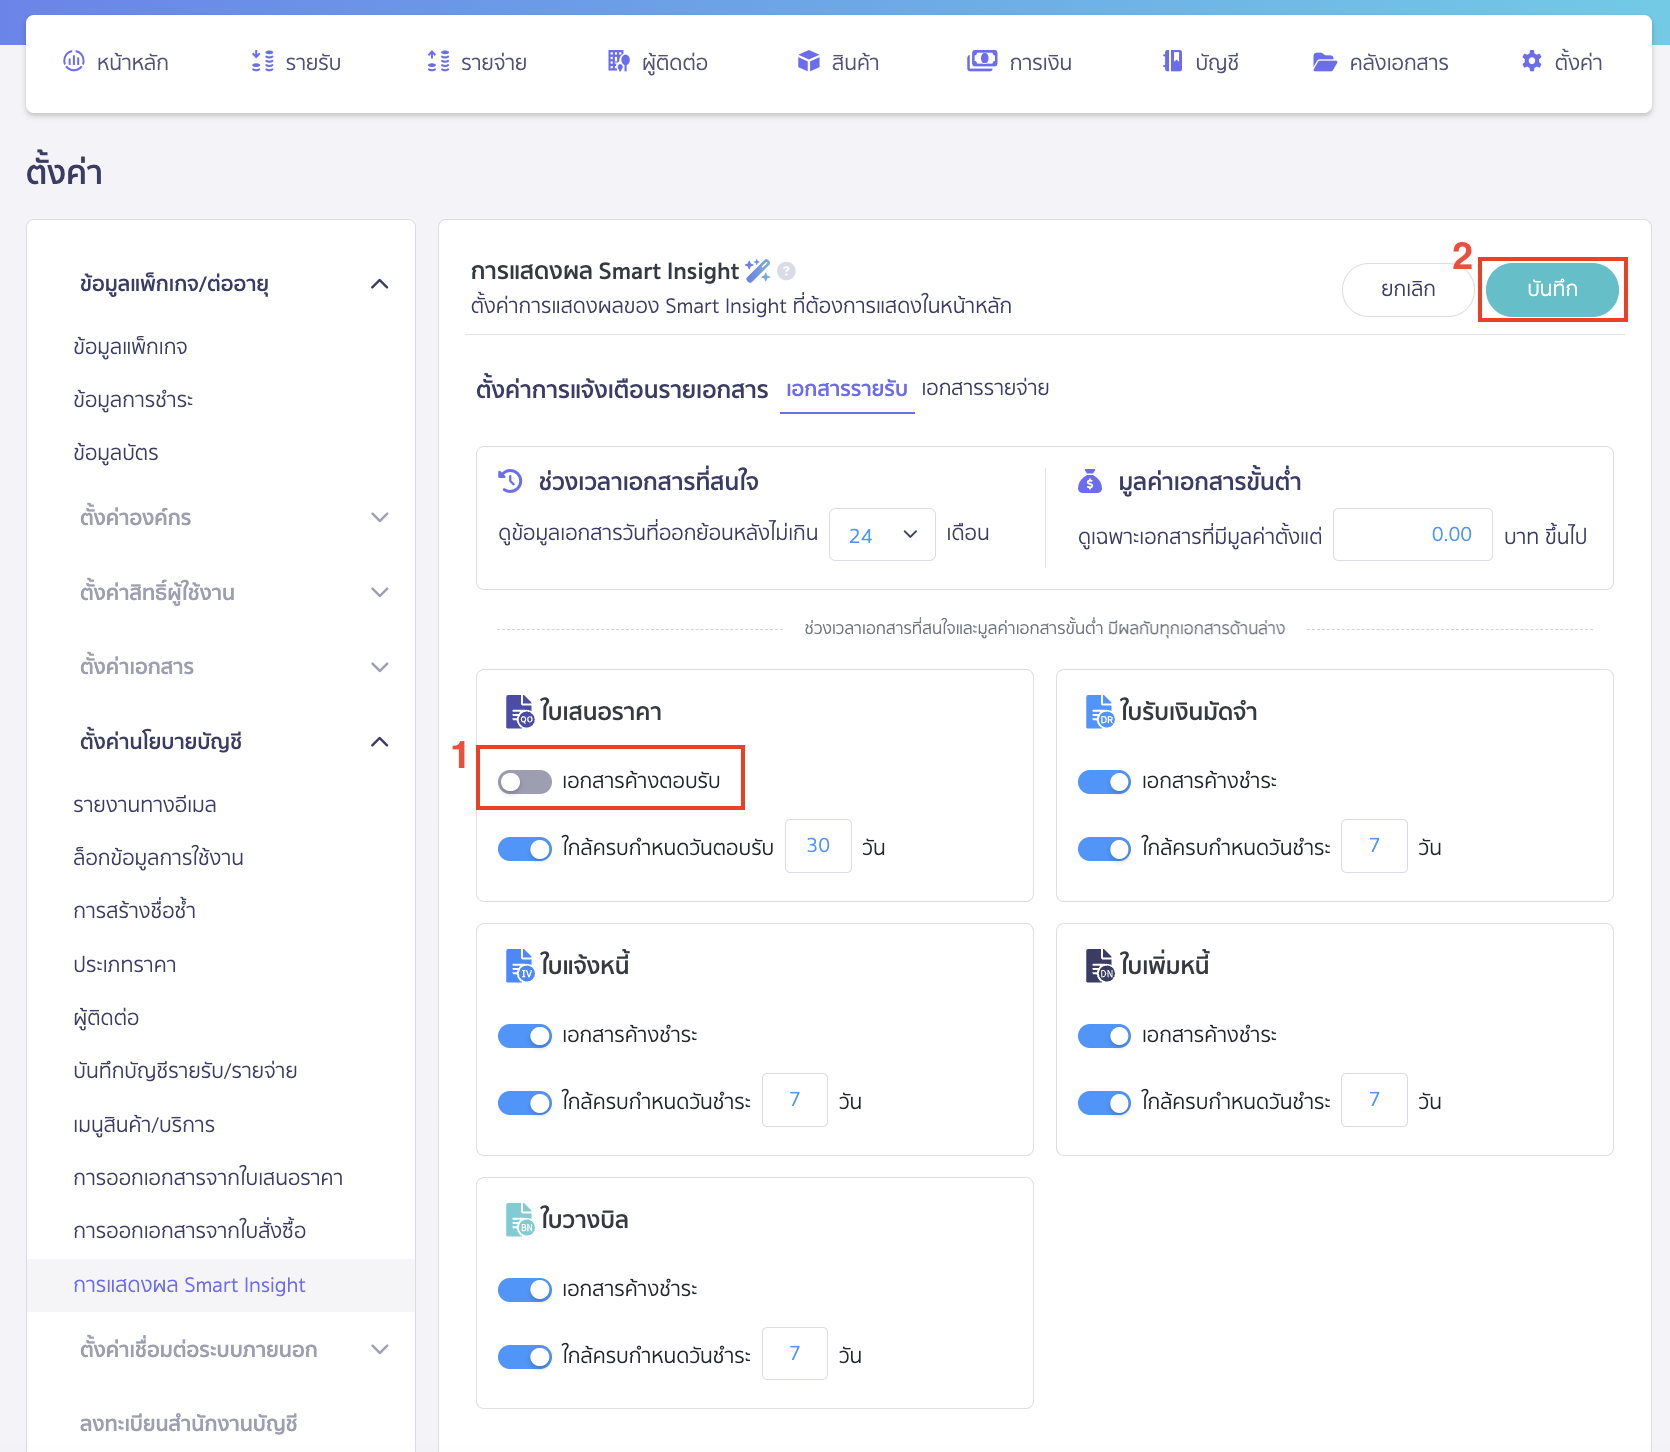This screenshot has width=1670, height=1452.
Task: Open the Smart Insight help question mark icon
Action: (786, 270)
